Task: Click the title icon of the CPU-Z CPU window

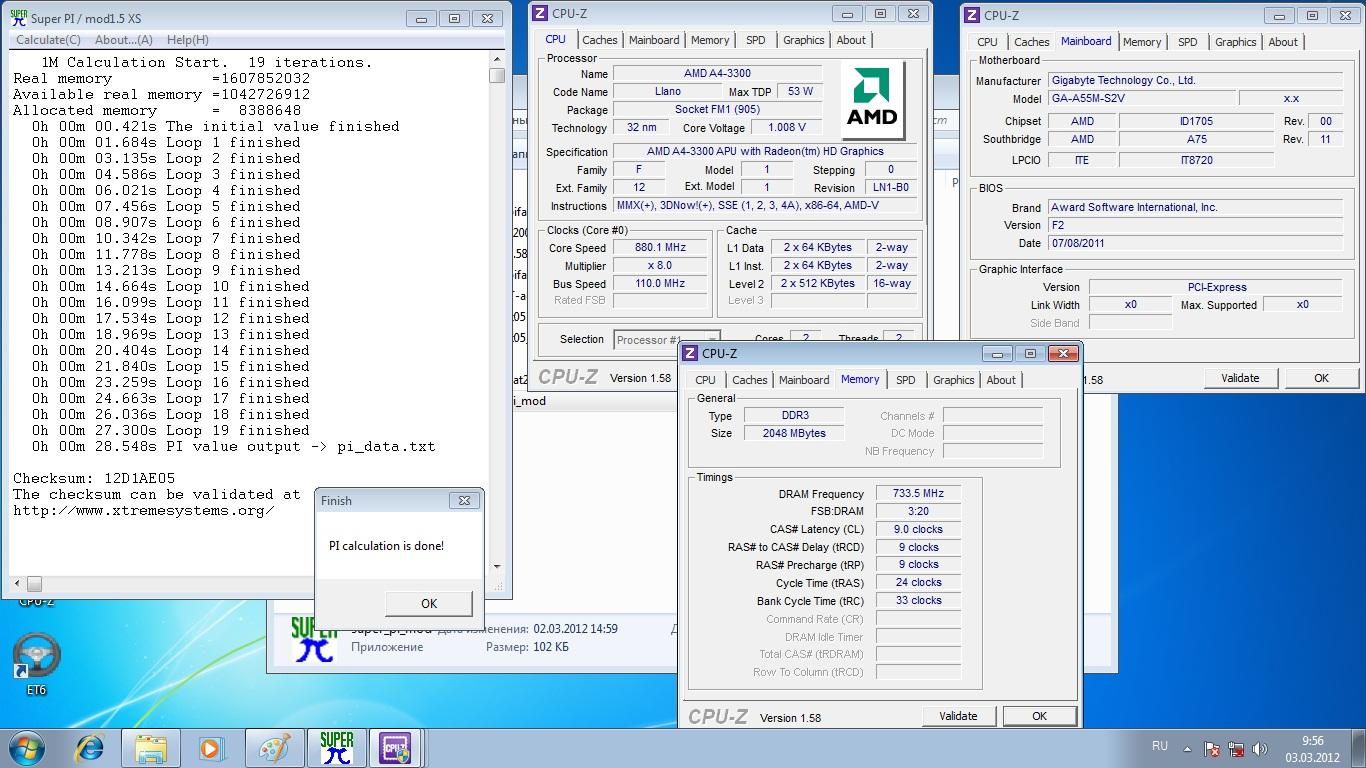Action: click(540, 13)
